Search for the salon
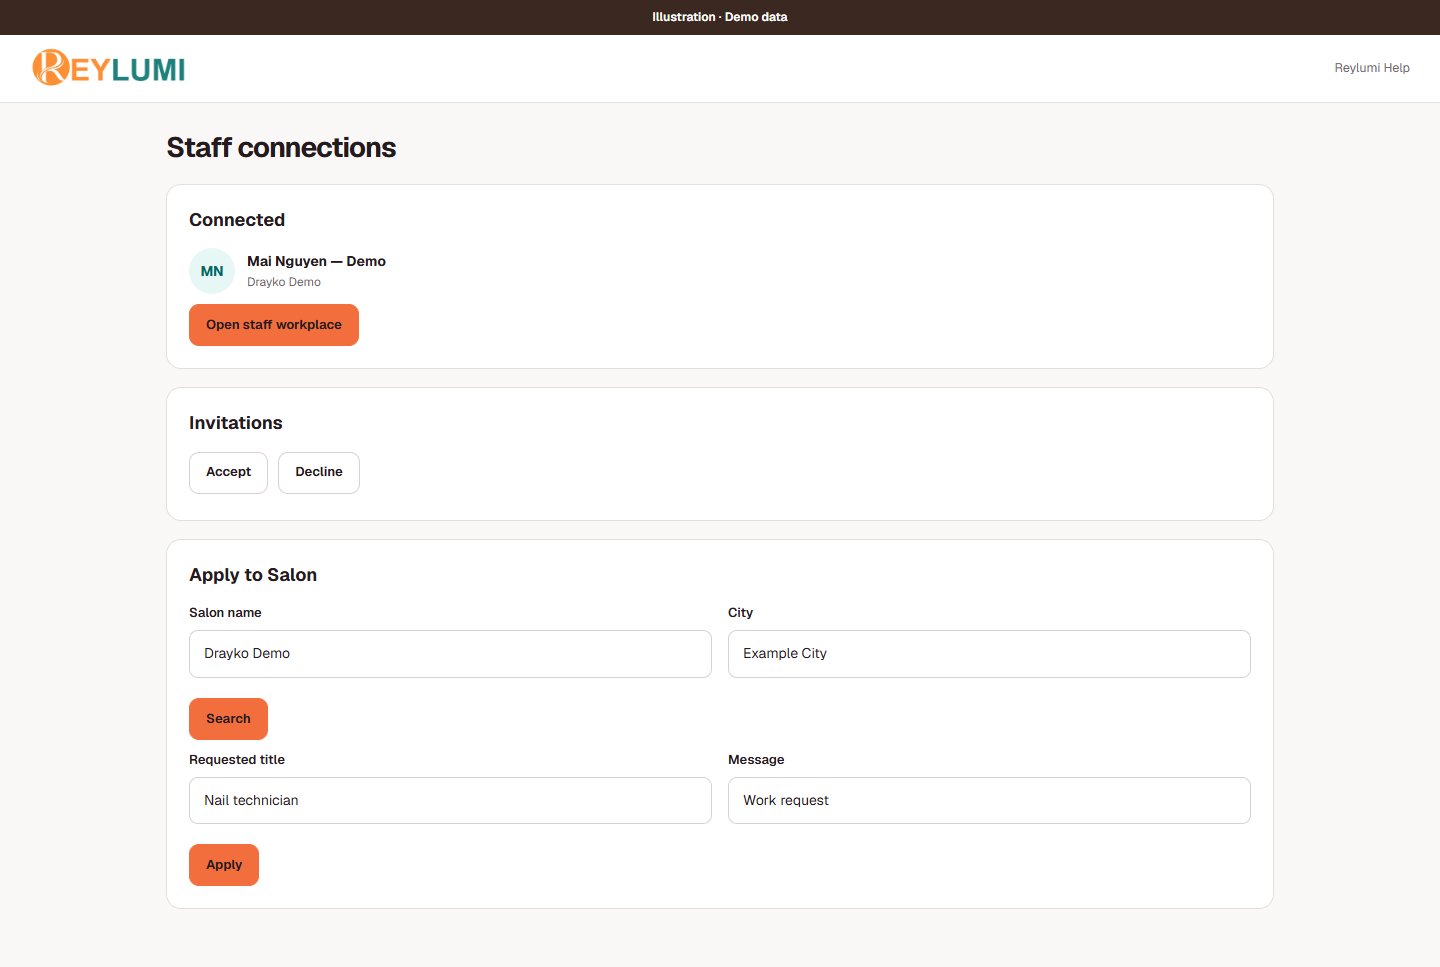This screenshot has height=967, width=1440. click(x=228, y=719)
